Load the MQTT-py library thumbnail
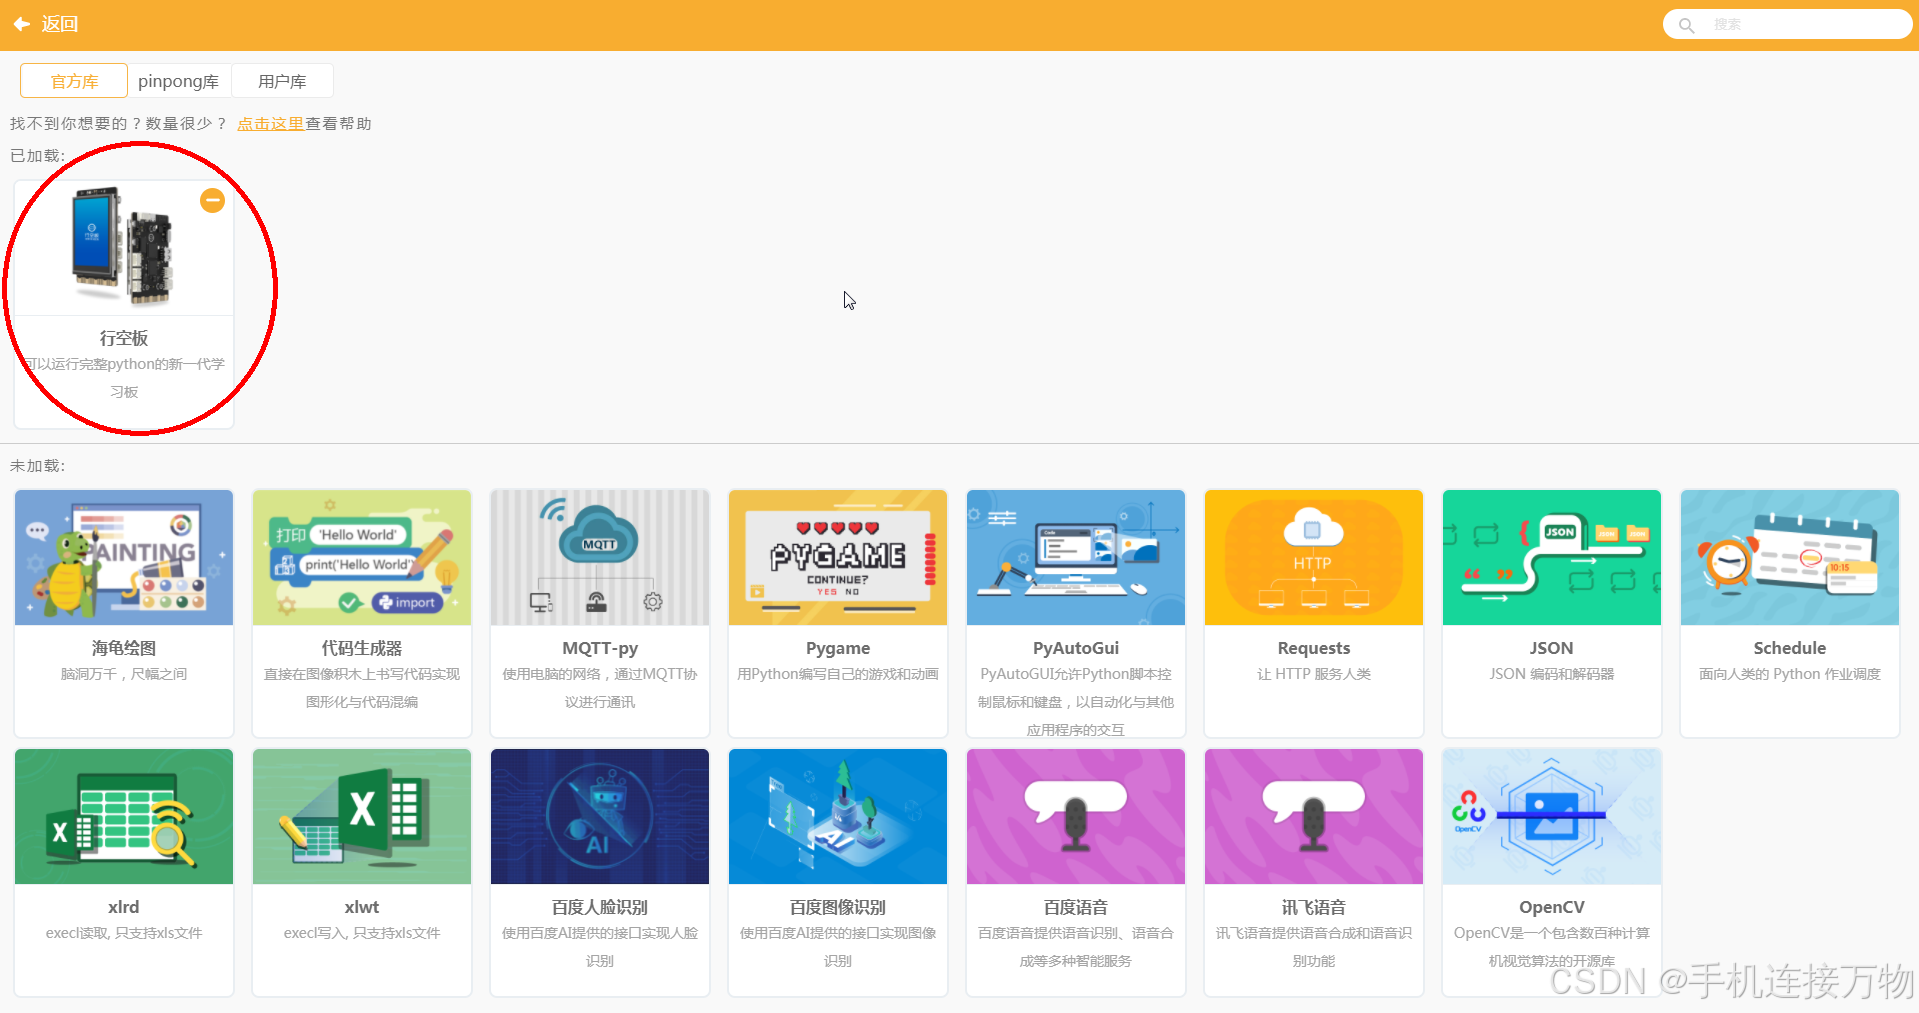 click(600, 557)
